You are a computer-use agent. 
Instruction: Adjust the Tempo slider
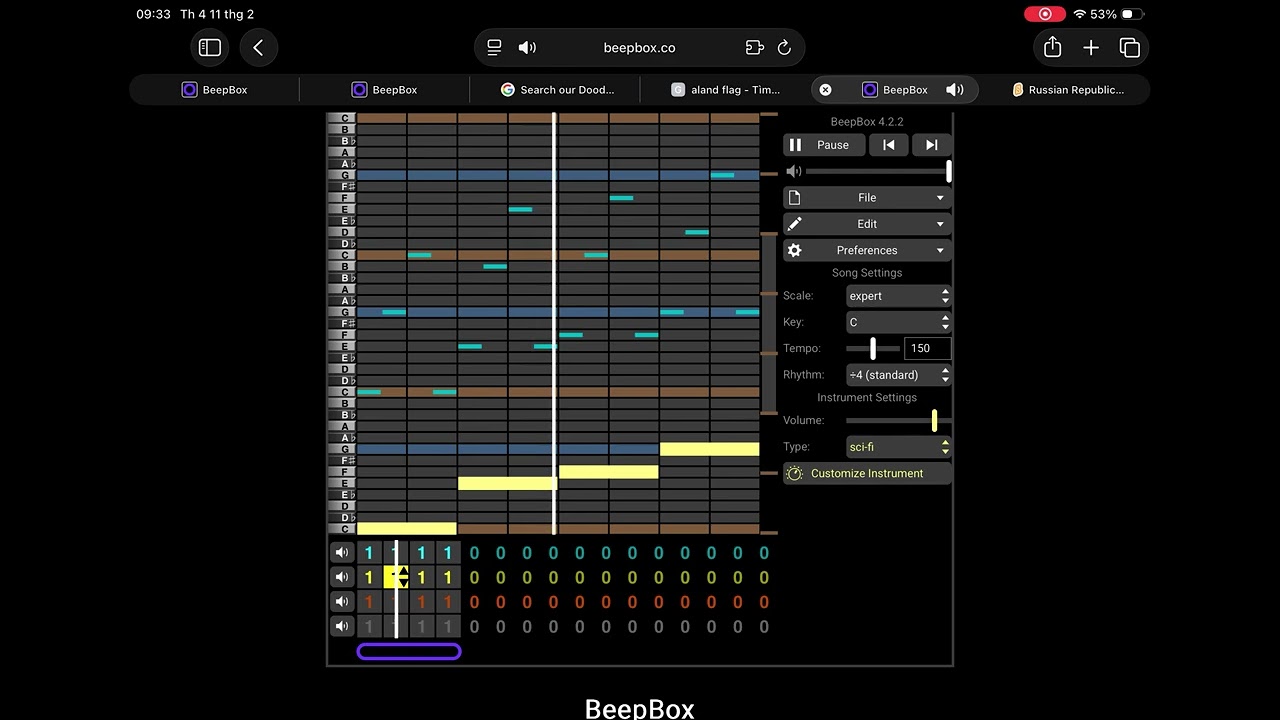coord(872,348)
